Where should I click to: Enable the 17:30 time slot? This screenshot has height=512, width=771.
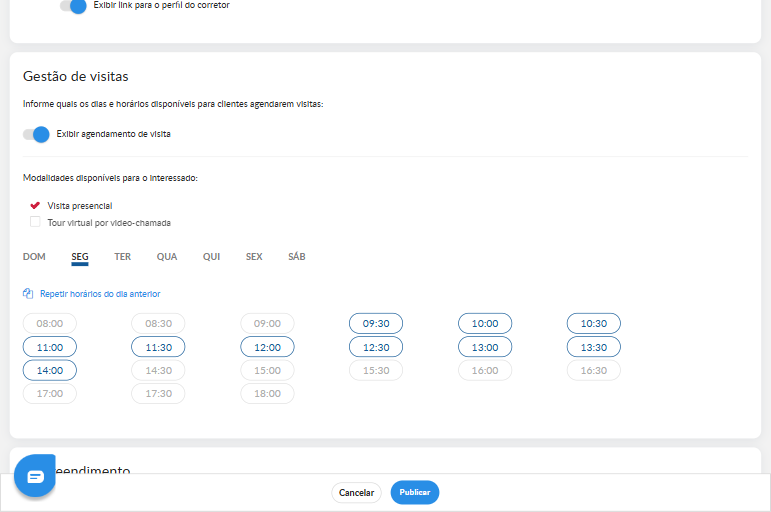158,393
